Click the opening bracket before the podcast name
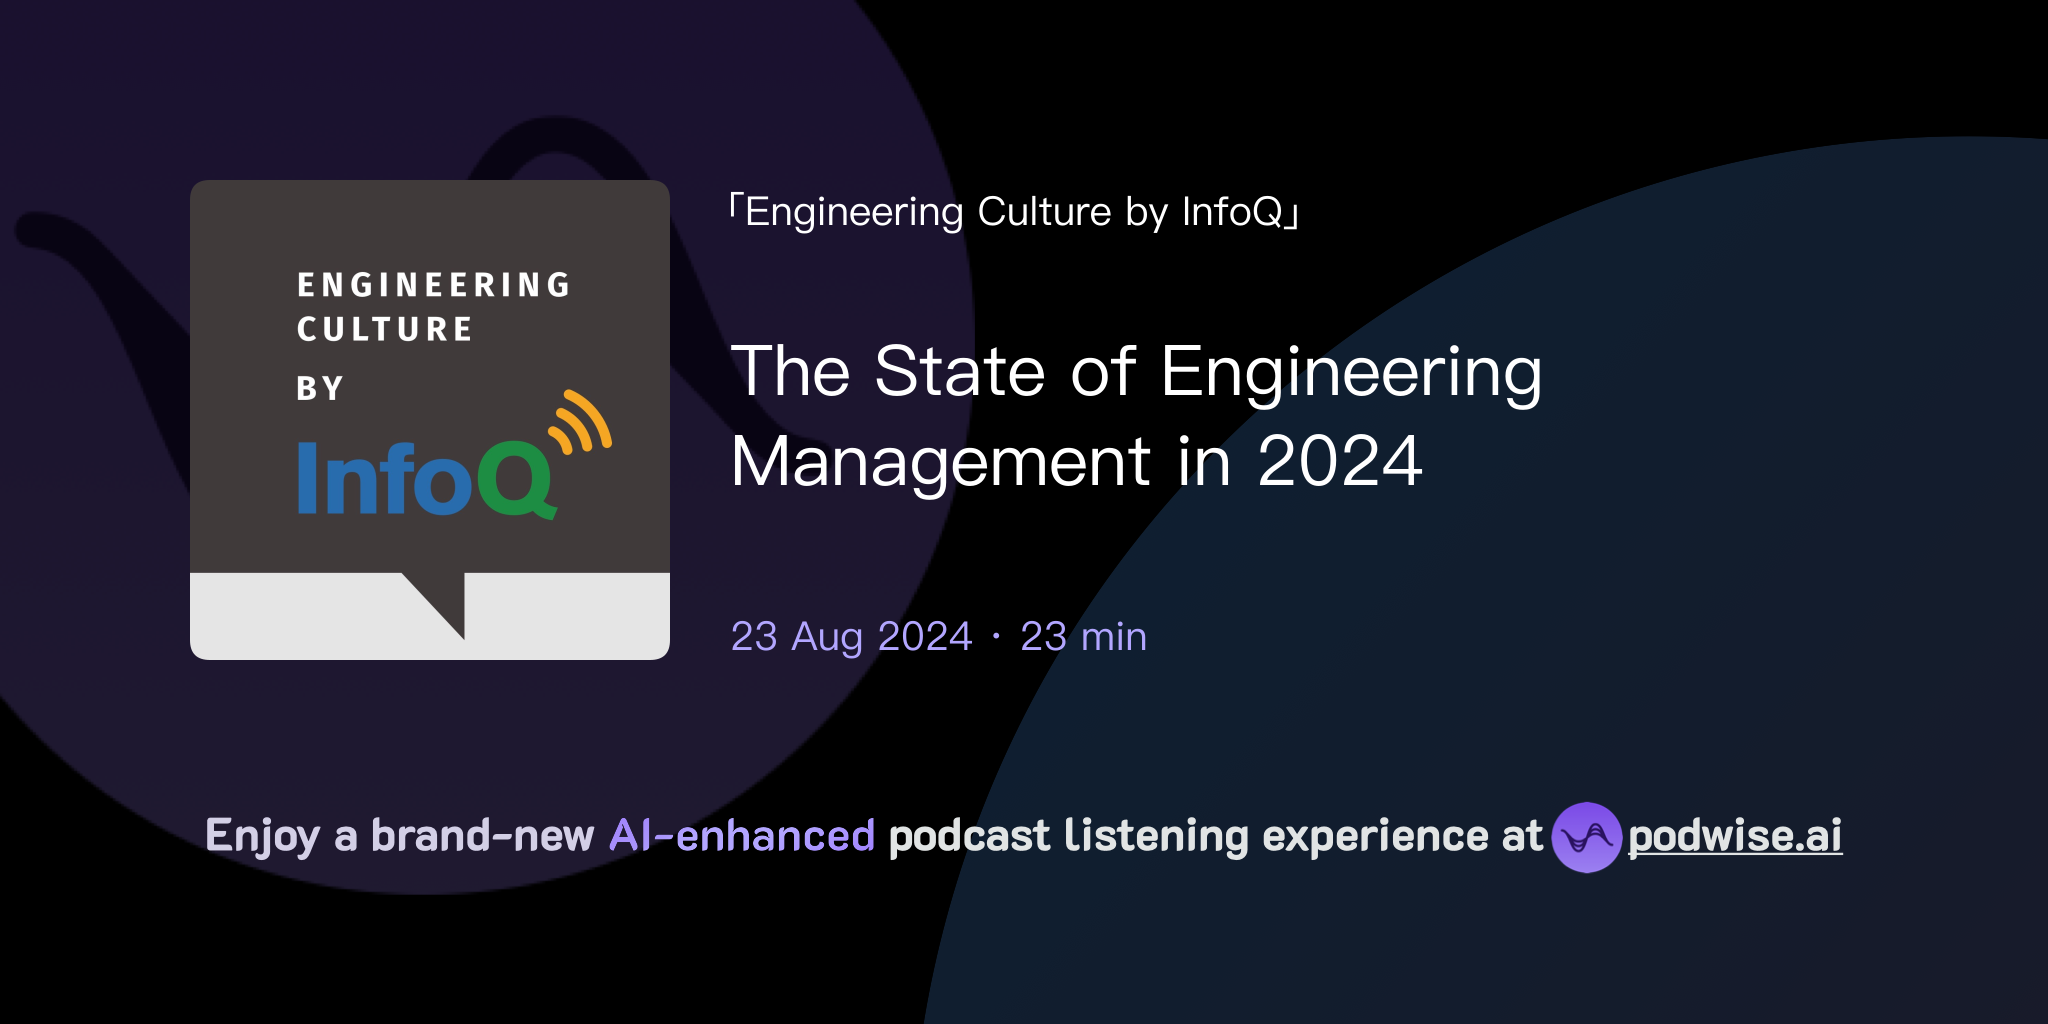This screenshot has height=1024, width=2048. [x=733, y=210]
